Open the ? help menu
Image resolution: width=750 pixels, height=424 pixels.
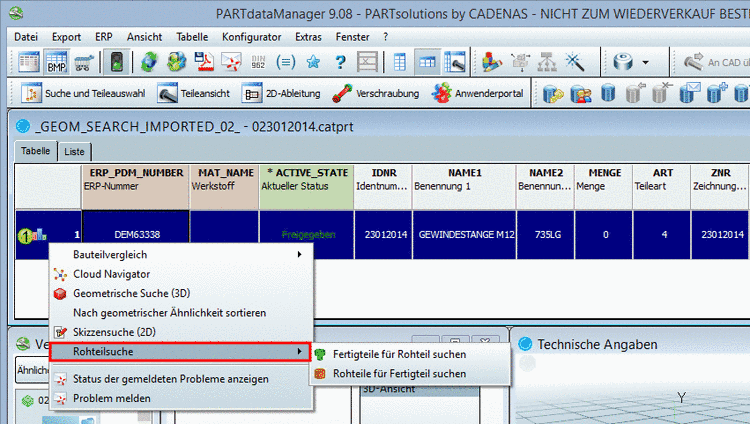click(386, 37)
